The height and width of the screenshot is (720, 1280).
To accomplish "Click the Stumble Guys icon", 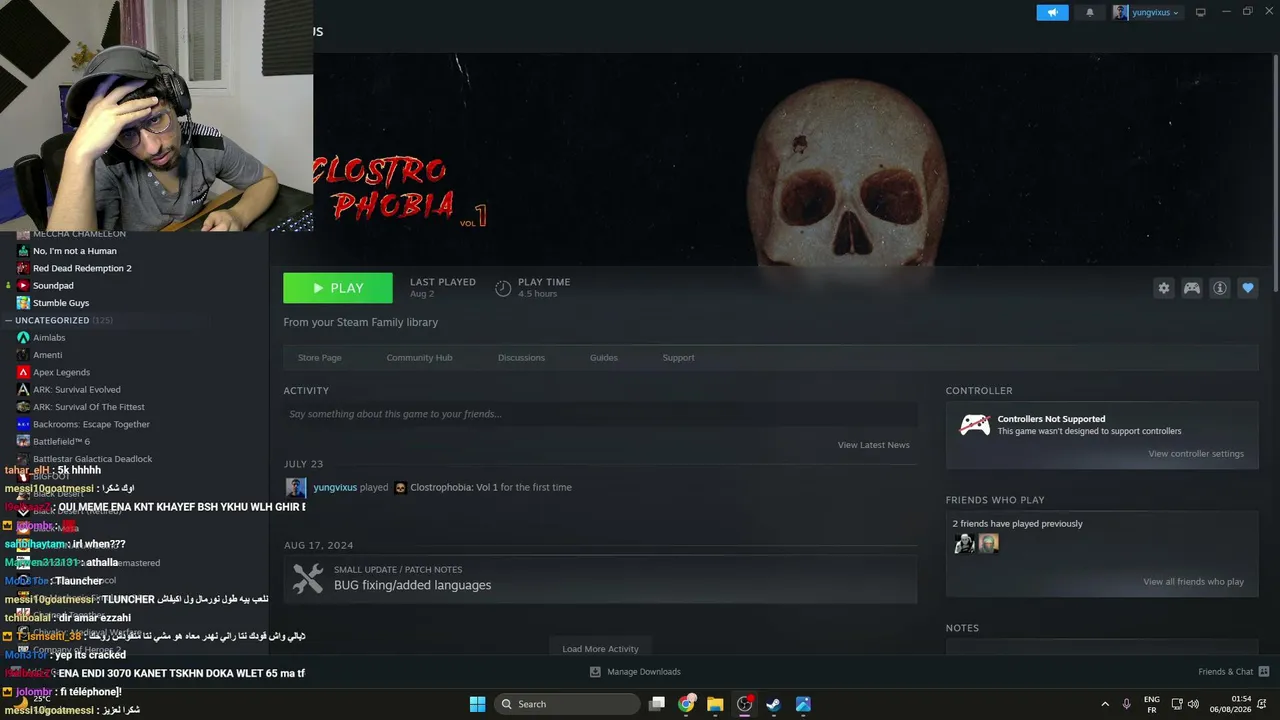I will [x=23, y=303].
